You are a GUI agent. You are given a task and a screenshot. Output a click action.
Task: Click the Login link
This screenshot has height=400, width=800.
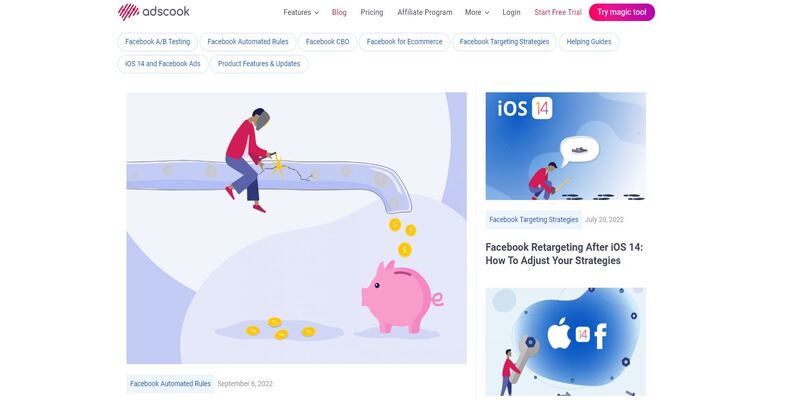point(511,12)
